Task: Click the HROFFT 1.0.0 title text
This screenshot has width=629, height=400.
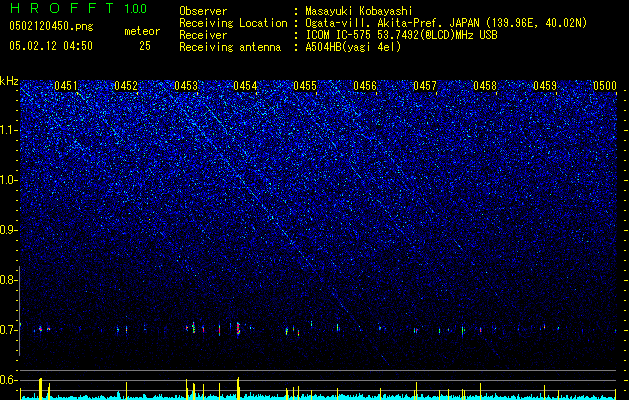Action: [78, 8]
